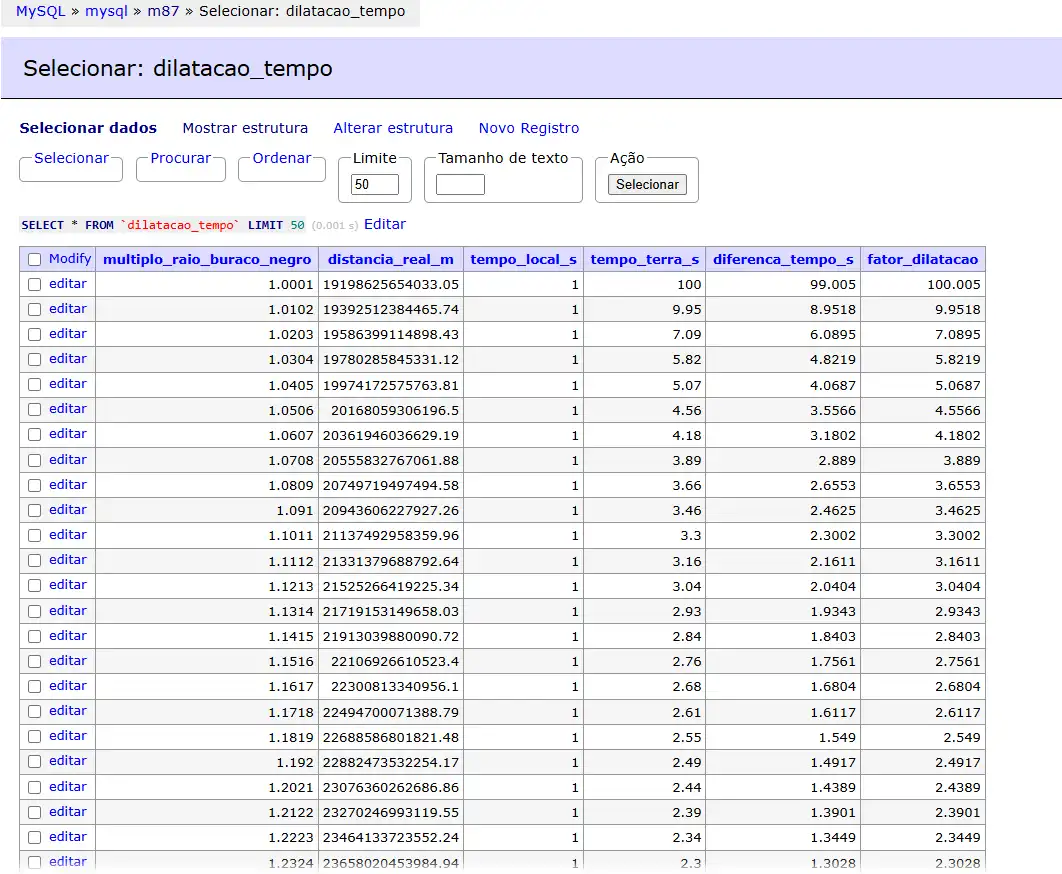Viewport: 1062px width, 874px height.
Task: Click the SQL query text SELECT statement
Action: [x=163, y=225]
